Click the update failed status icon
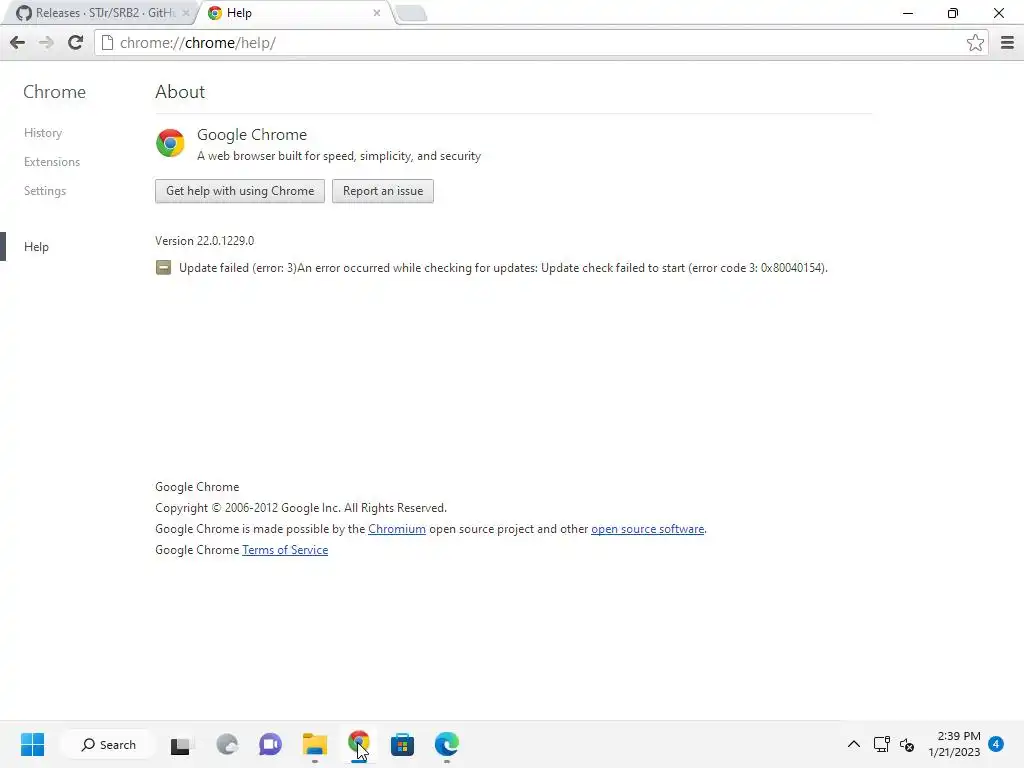The height and width of the screenshot is (768, 1024). pyautogui.click(x=163, y=268)
